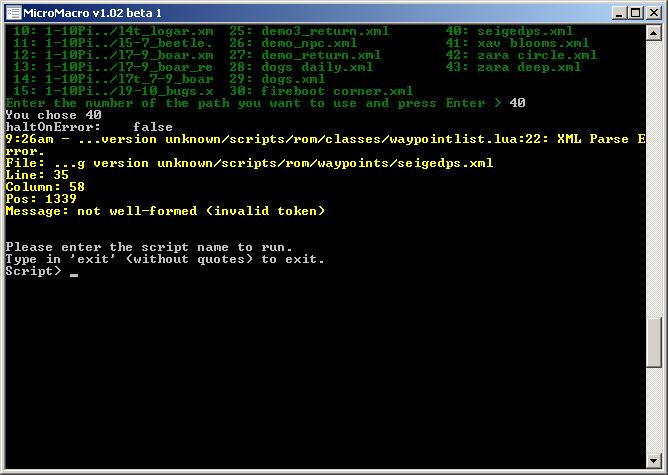Minimize the MicroMacro console window

click(x=619, y=12)
